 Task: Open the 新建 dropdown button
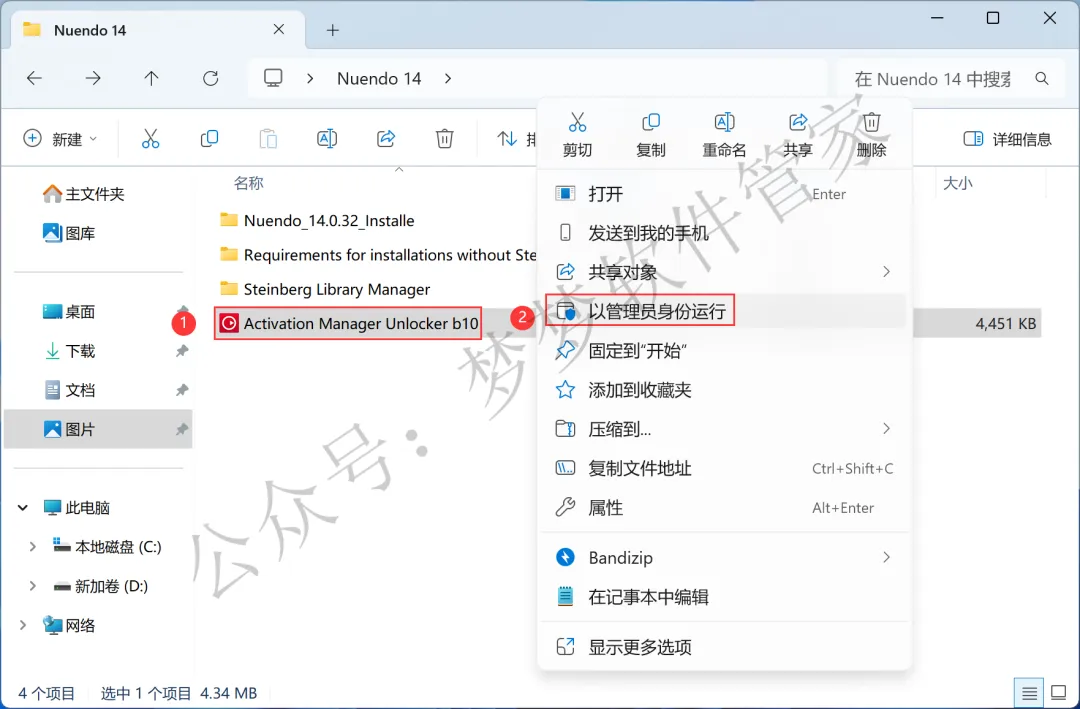(x=61, y=138)
